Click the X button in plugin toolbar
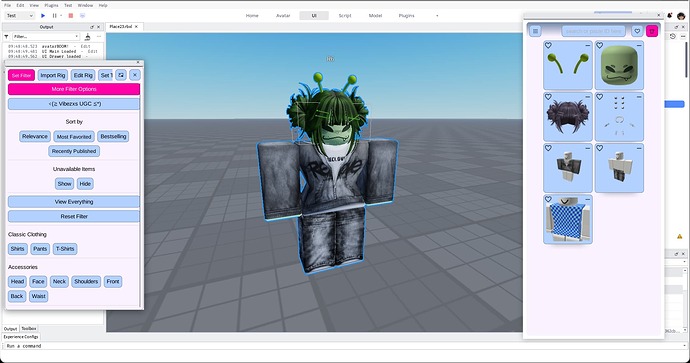This screenshot has width=690, height=363. pos(135,75)
